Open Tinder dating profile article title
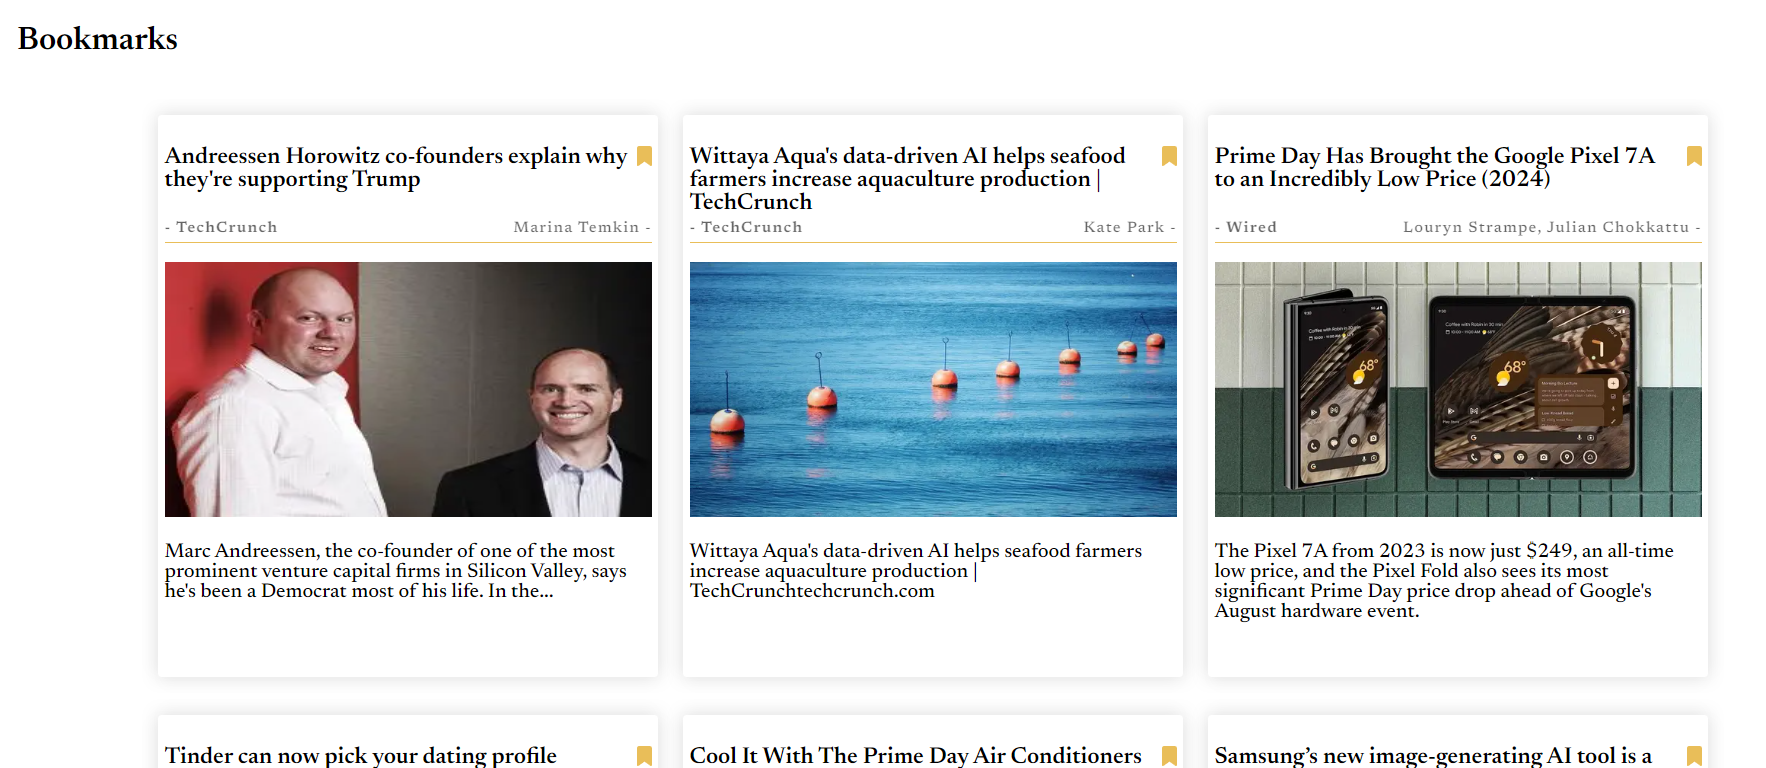The width and height of the screenshot is (1766, 768). (360, 756)
